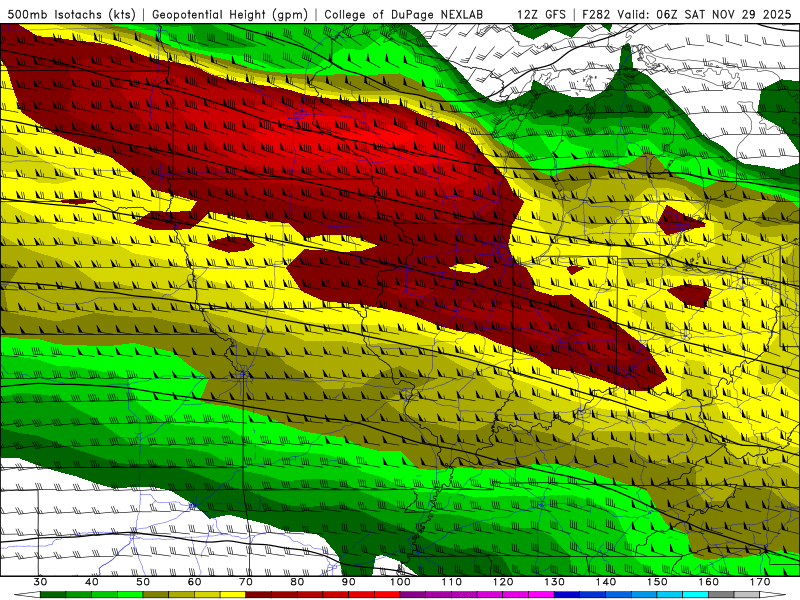
Task: Click the '500mb Isotachs (kts)' title text
Action: 70,14
